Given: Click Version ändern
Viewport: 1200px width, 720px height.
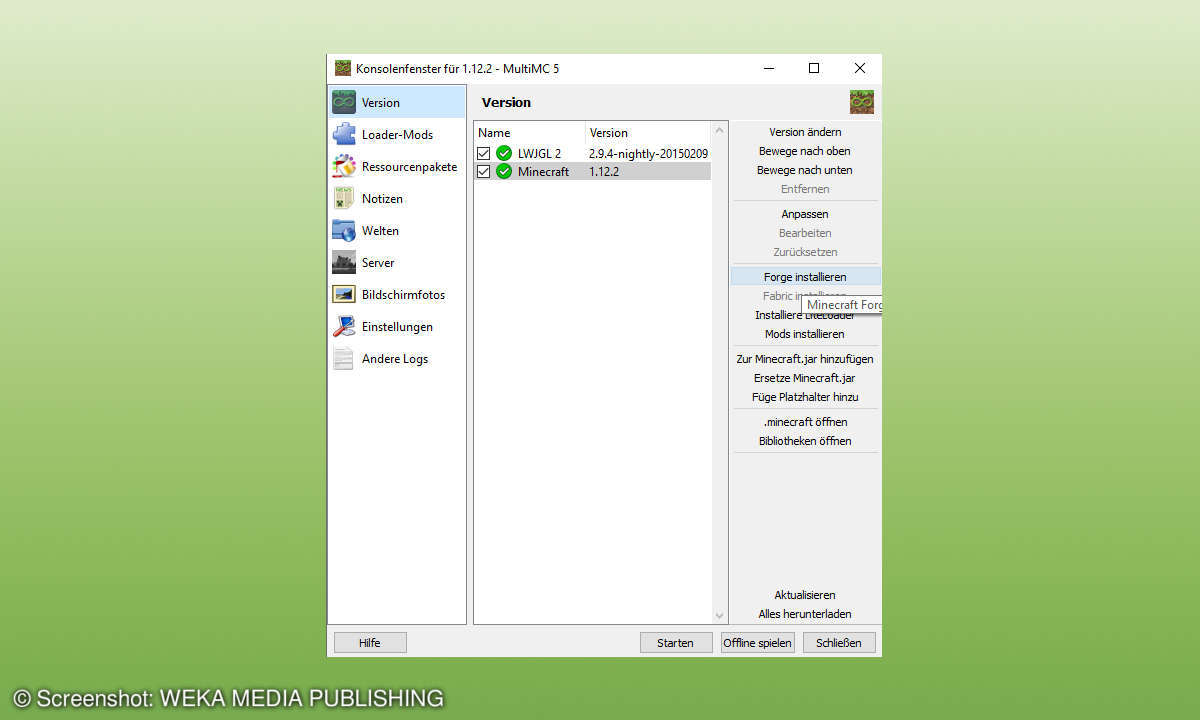Looking at the screenshot, I should (x=805, y=132).
